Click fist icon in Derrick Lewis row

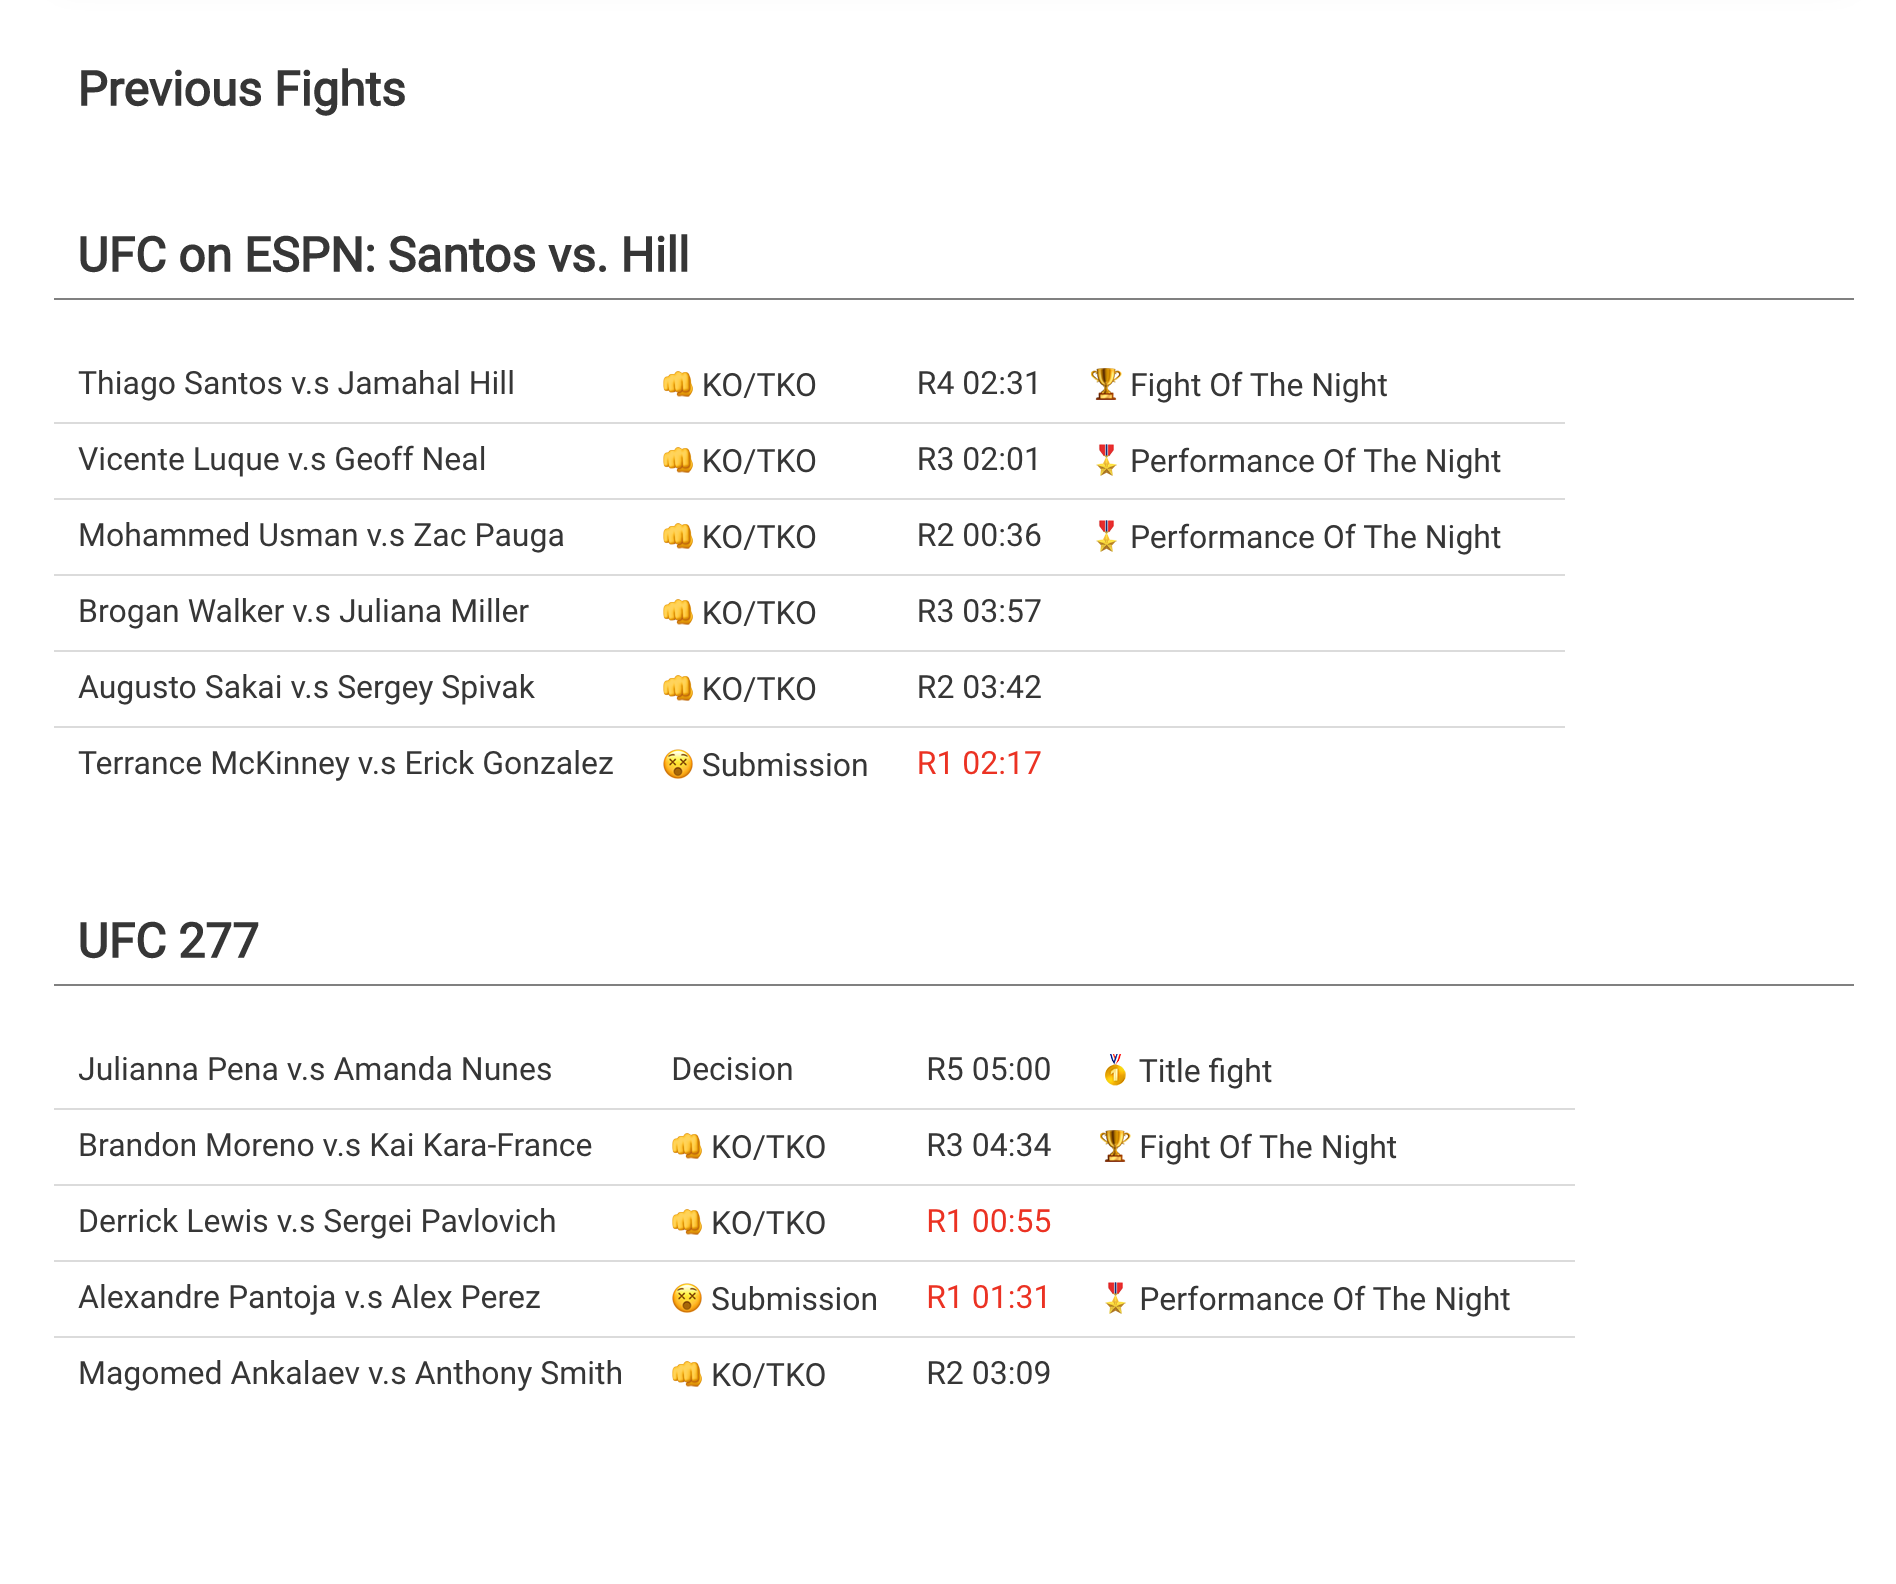click(686, 1222)
